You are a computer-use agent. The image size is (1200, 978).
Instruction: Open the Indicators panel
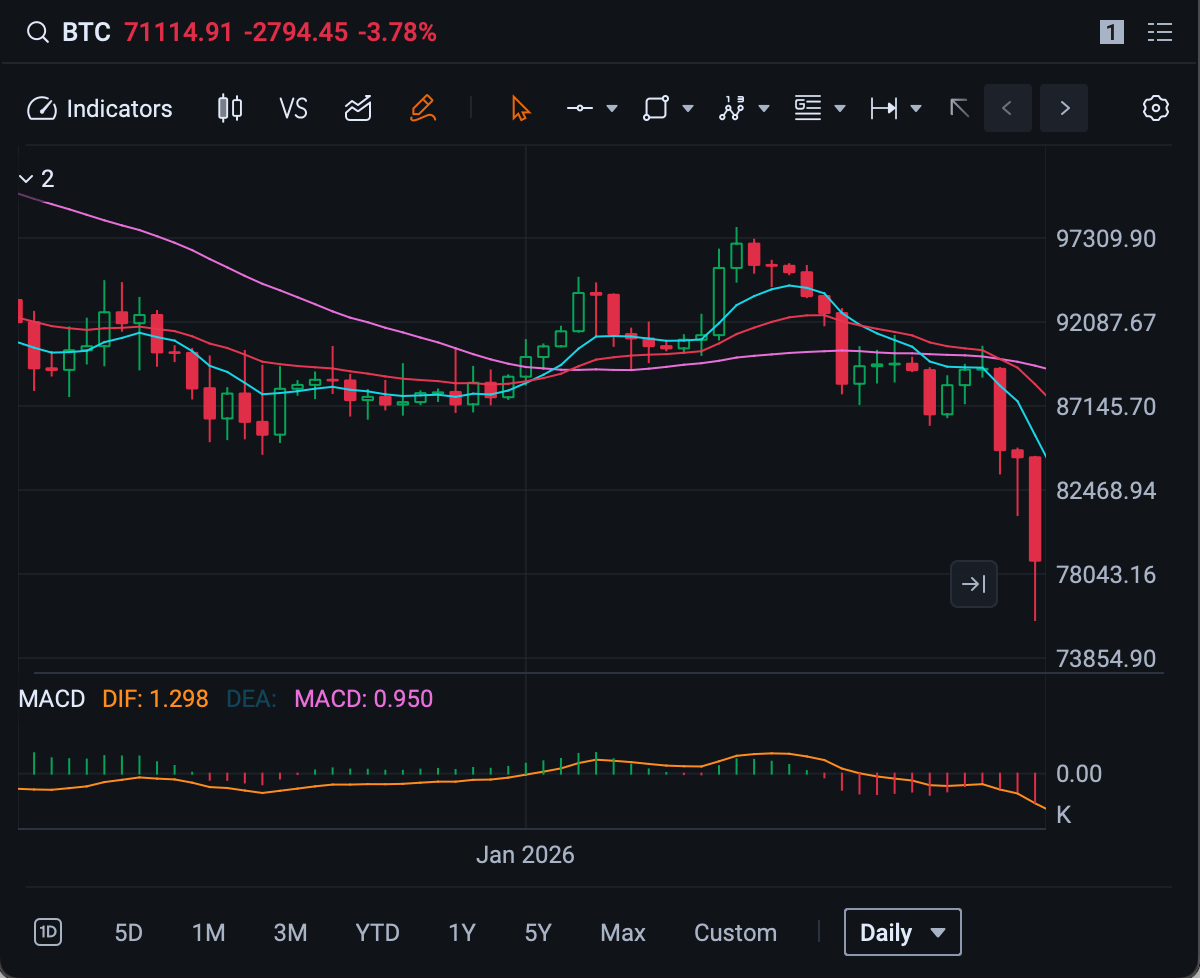pos(100,109)
